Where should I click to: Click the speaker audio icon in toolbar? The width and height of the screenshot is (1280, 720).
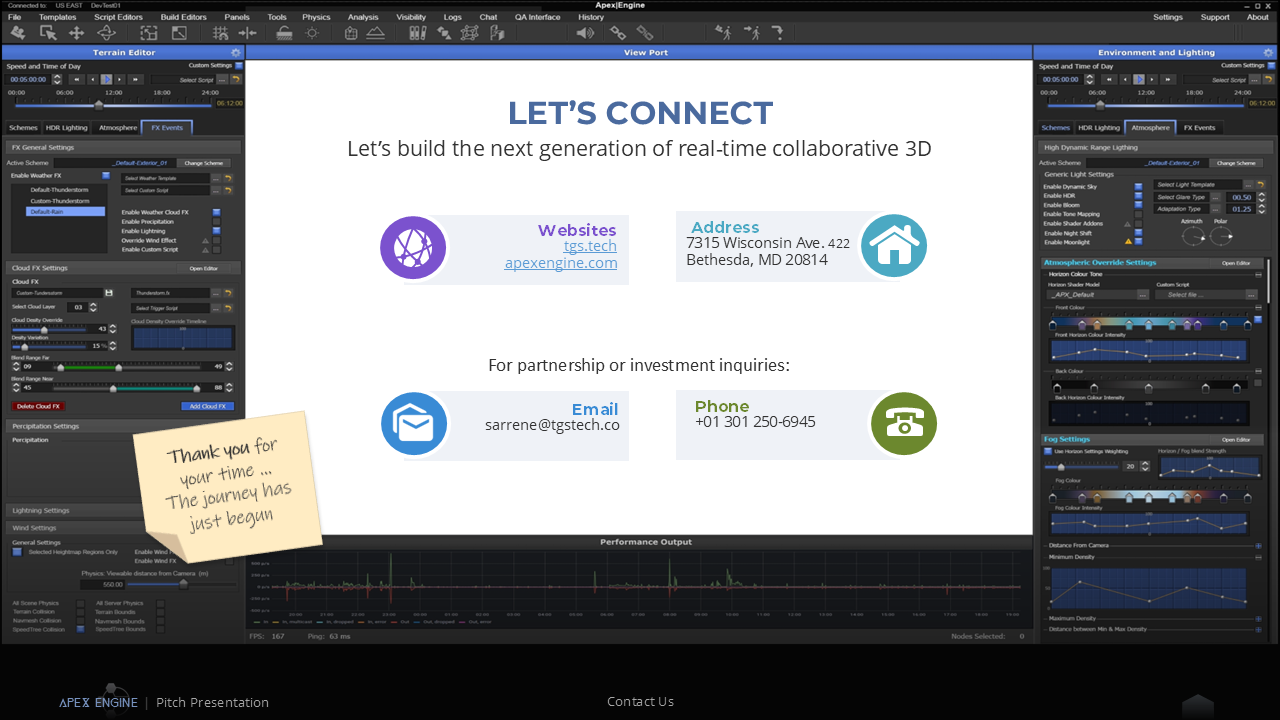click(585, 33)
